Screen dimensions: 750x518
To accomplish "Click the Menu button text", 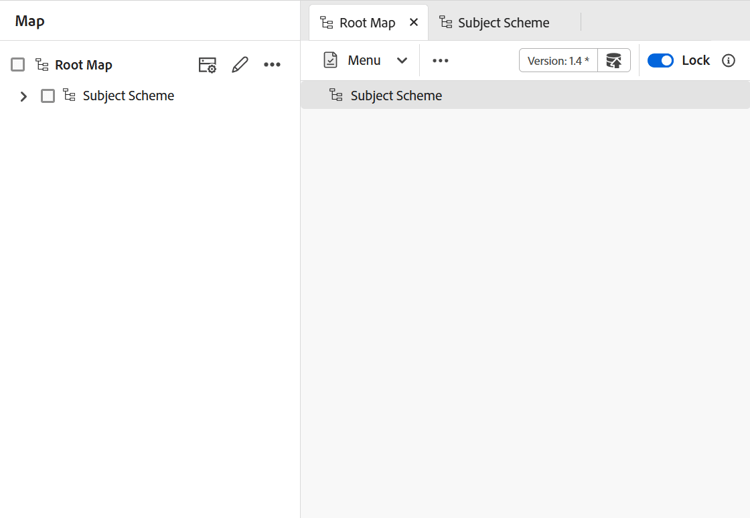I will click(364, 60).
